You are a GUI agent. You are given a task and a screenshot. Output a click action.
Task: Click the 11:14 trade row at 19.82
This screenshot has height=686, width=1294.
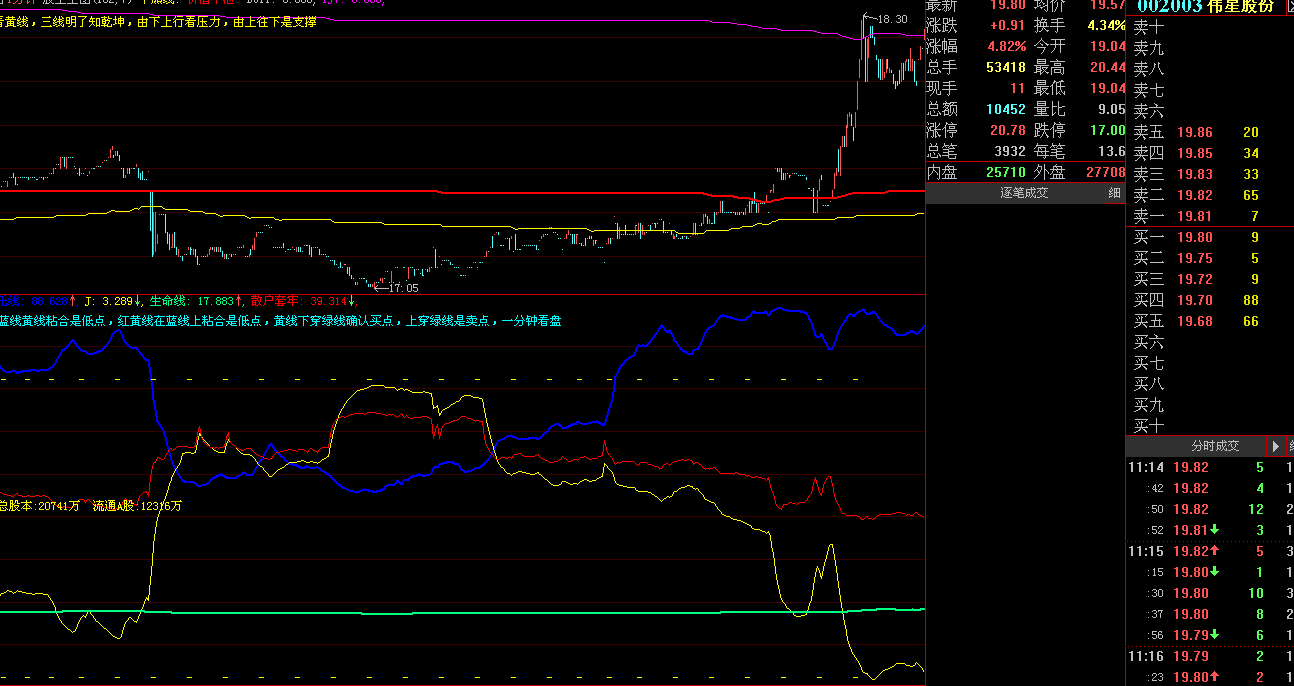(x=1210, y=467)
